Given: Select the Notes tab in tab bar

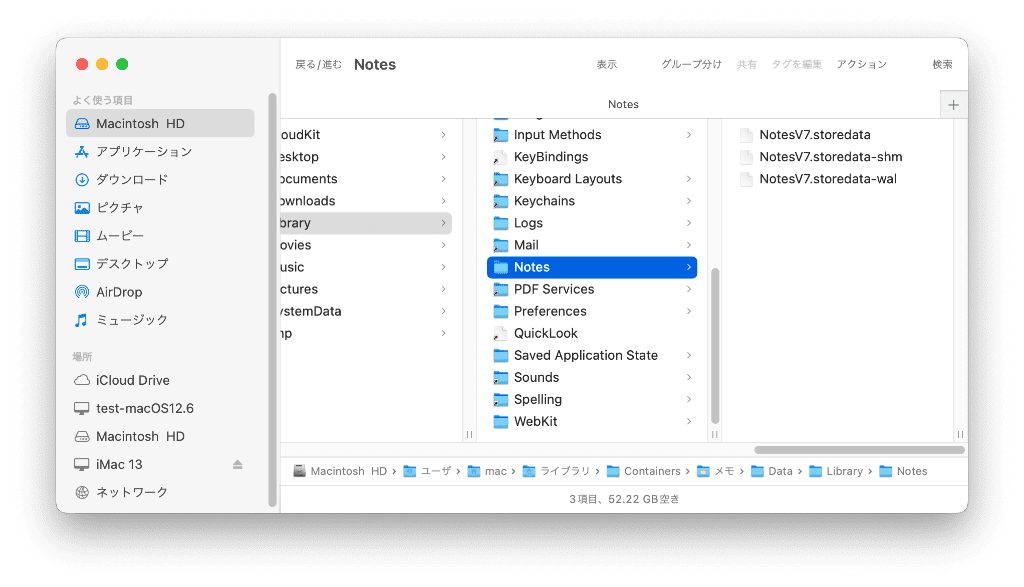Looking at the screenshot, I should (623, 104).
